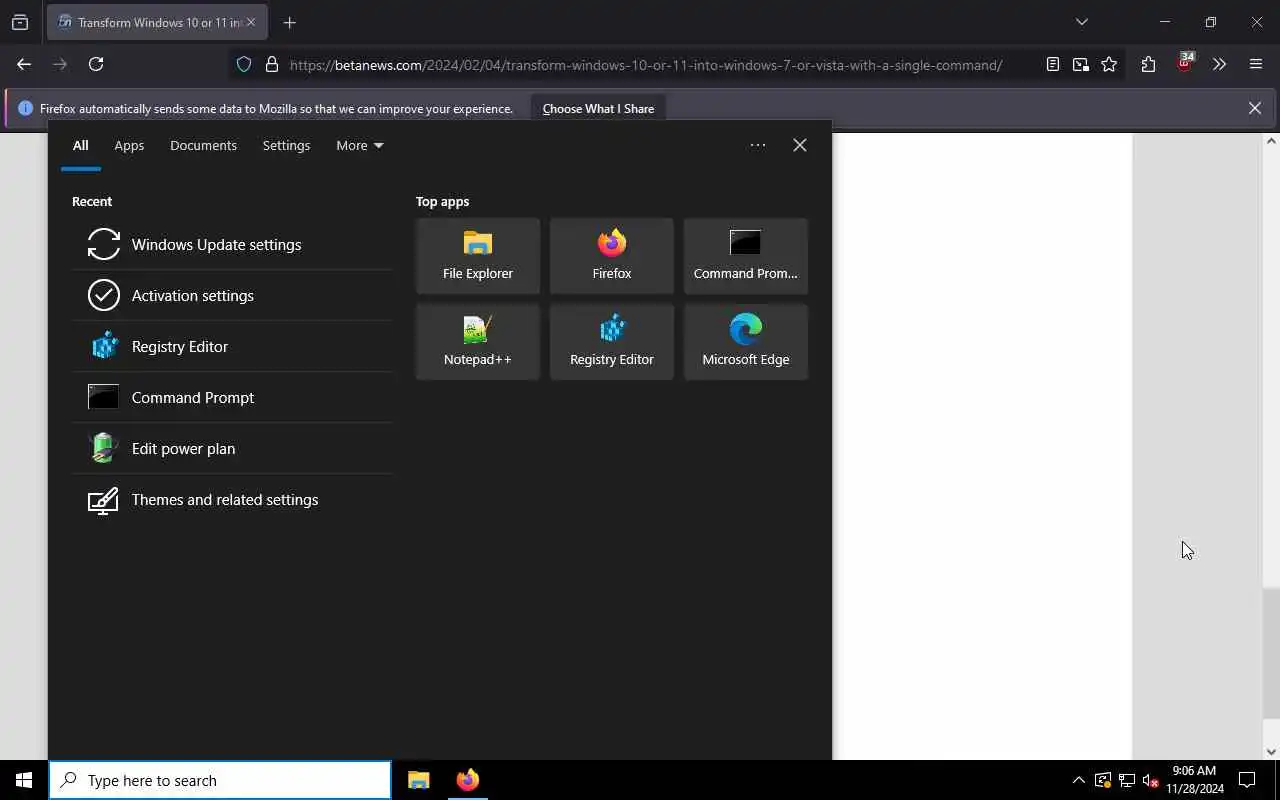Open the extension with 34 badge
This screenshot has height=800, width=1280.
[1184, 64]
